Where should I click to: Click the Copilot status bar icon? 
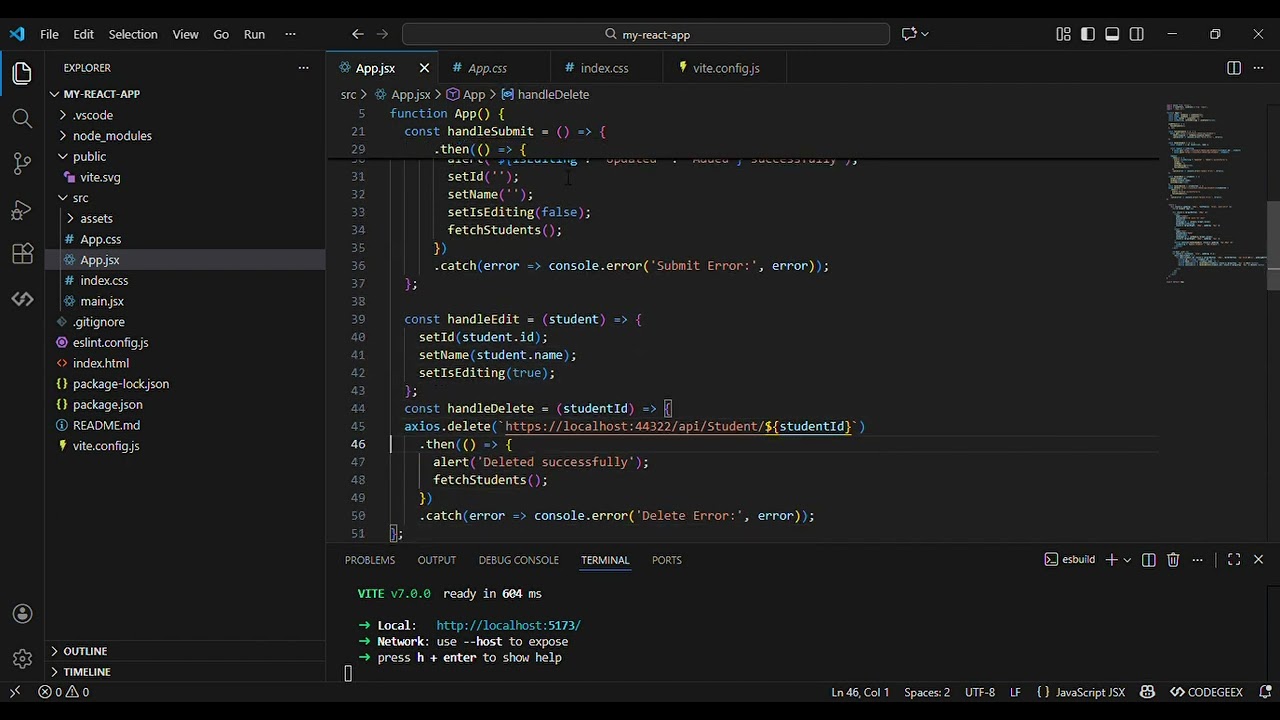[x=1147, y=692]
